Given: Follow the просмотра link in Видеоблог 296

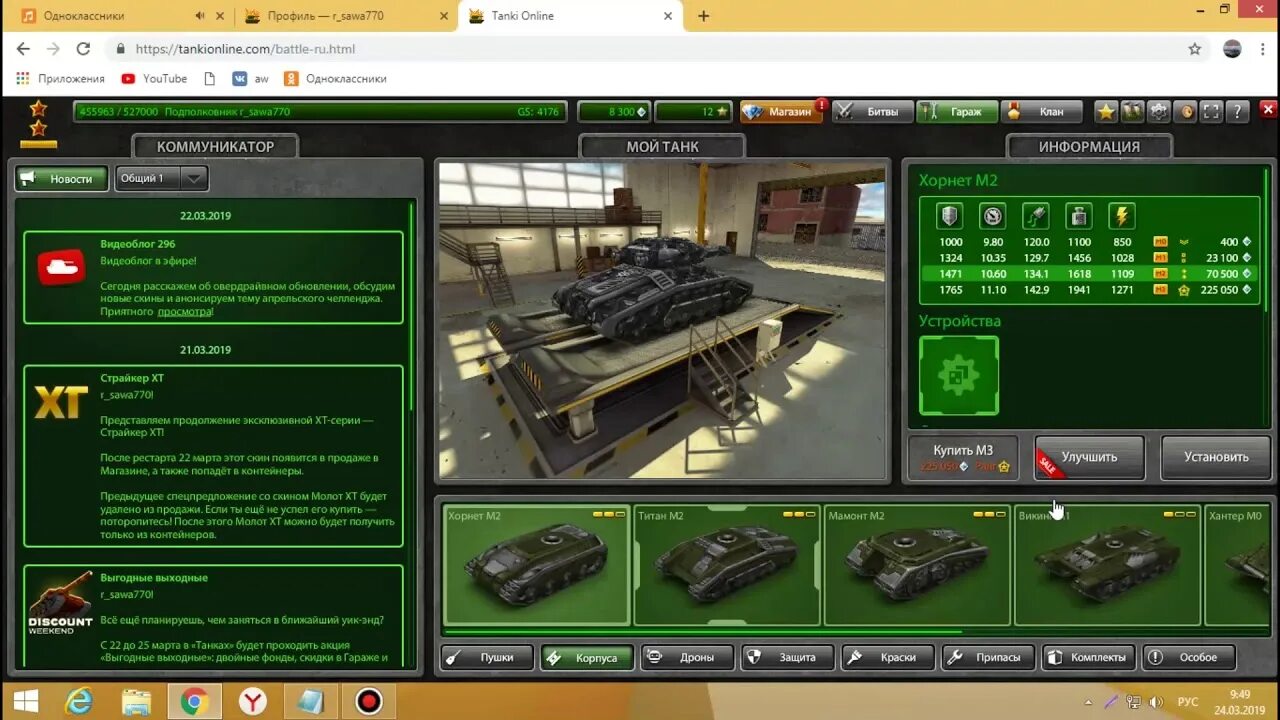Looking at the screenshot, I should (x=183, y=311).
